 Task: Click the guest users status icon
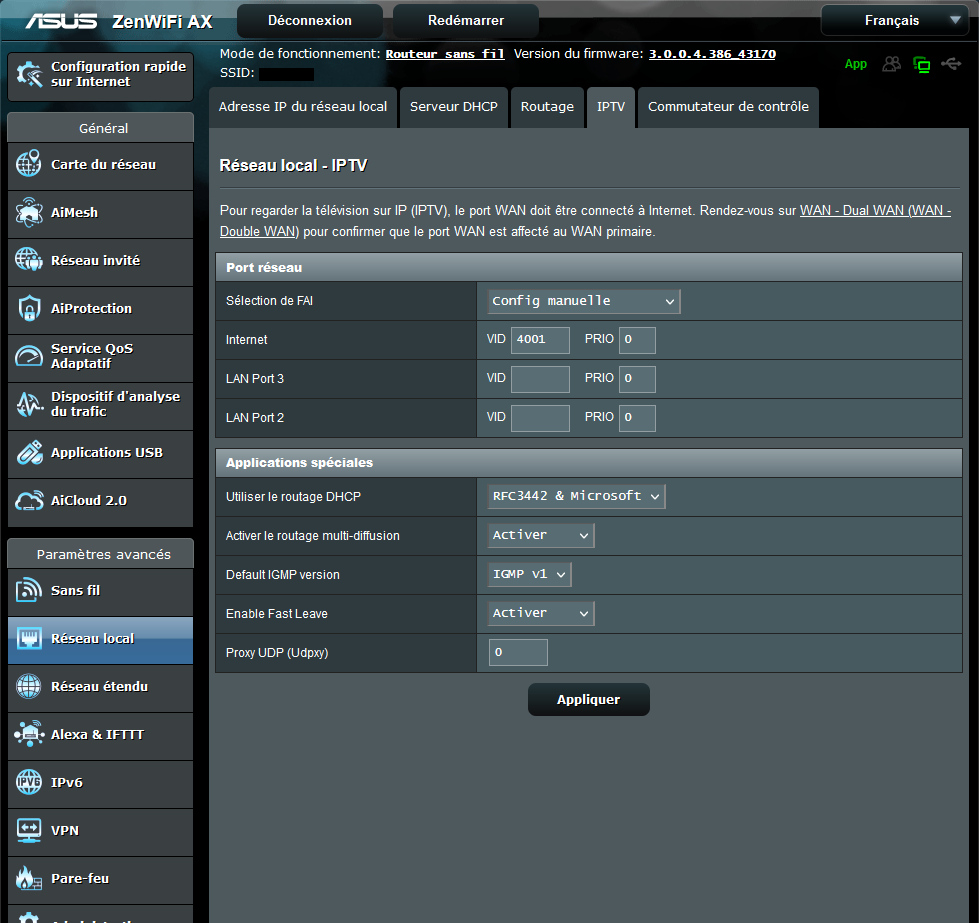point(892,64)
